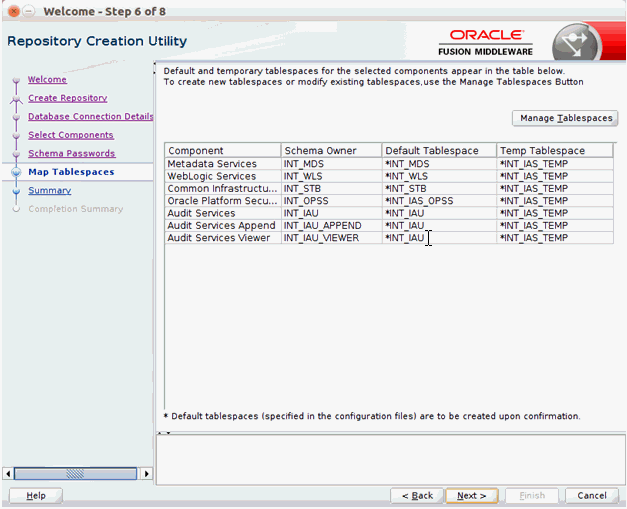Go to the Summary step link

[x=50, y=190]
